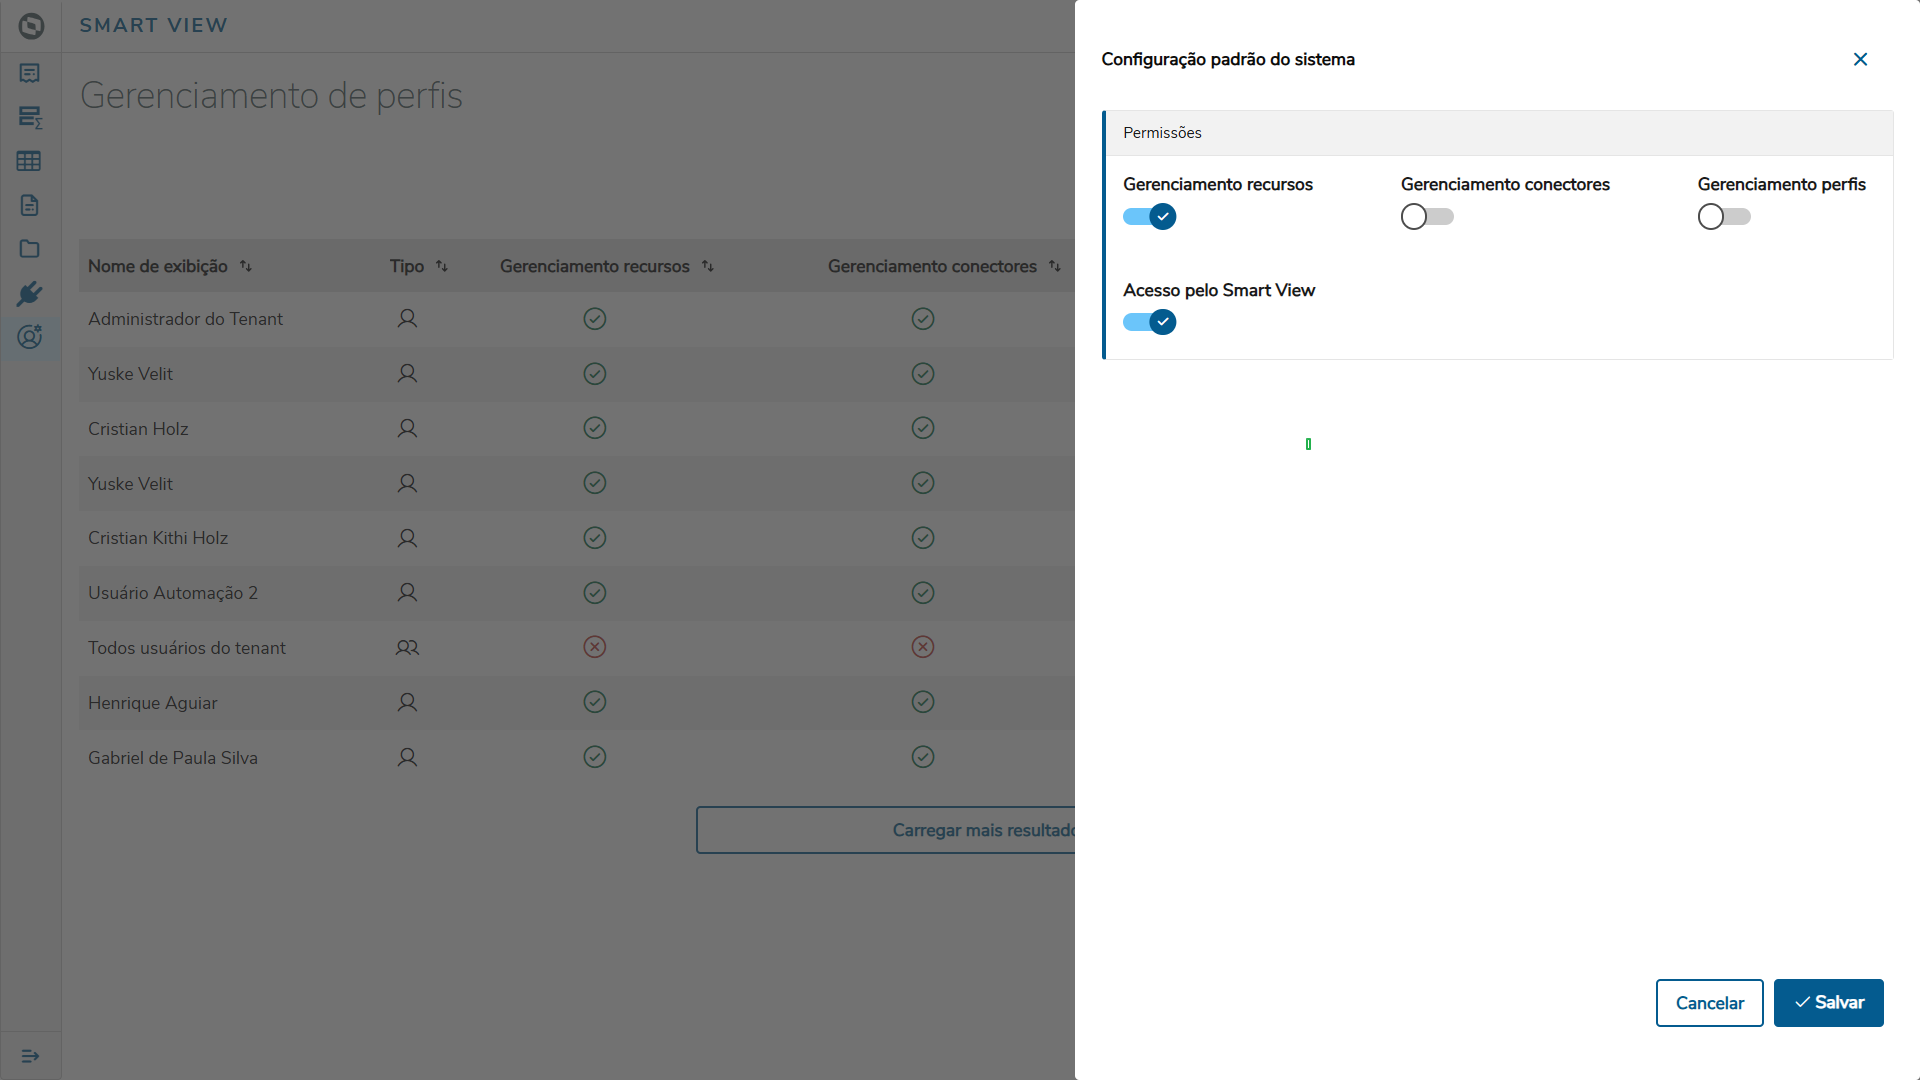Sort by Tipo column arrows
Image resolution: width=1920 pixels, height=1080 pixels.
coord(442,266)
